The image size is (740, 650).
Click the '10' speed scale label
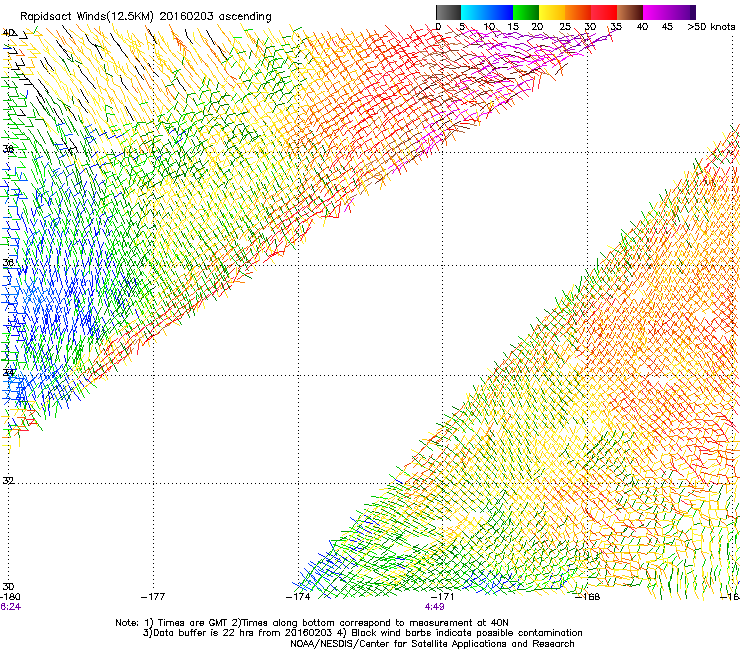pyautogui.click(x=489, y=26)
